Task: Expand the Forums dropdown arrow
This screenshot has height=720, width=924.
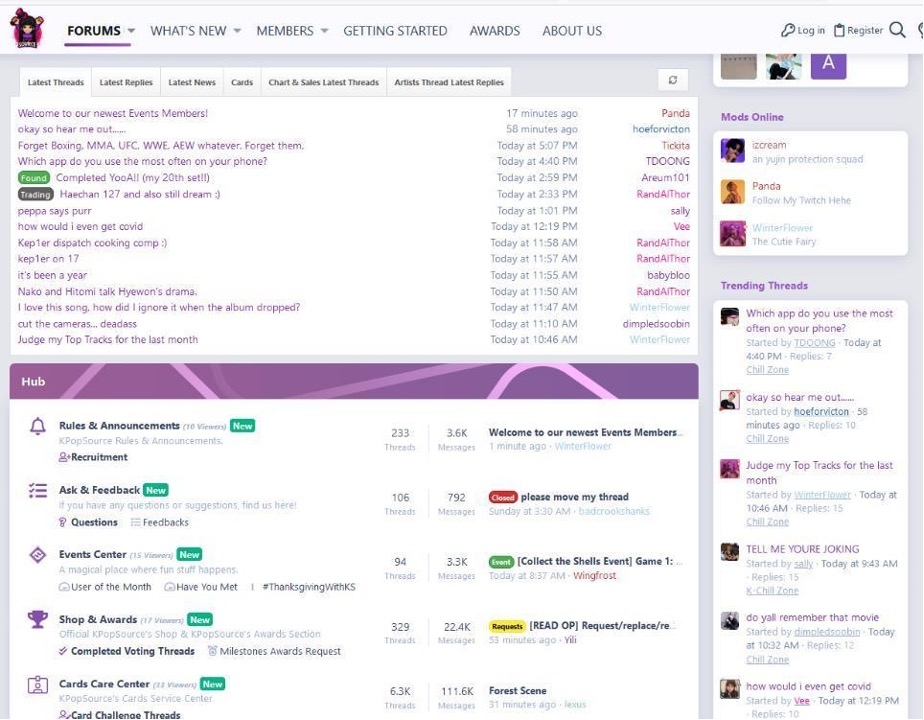Action: (131, 31)
